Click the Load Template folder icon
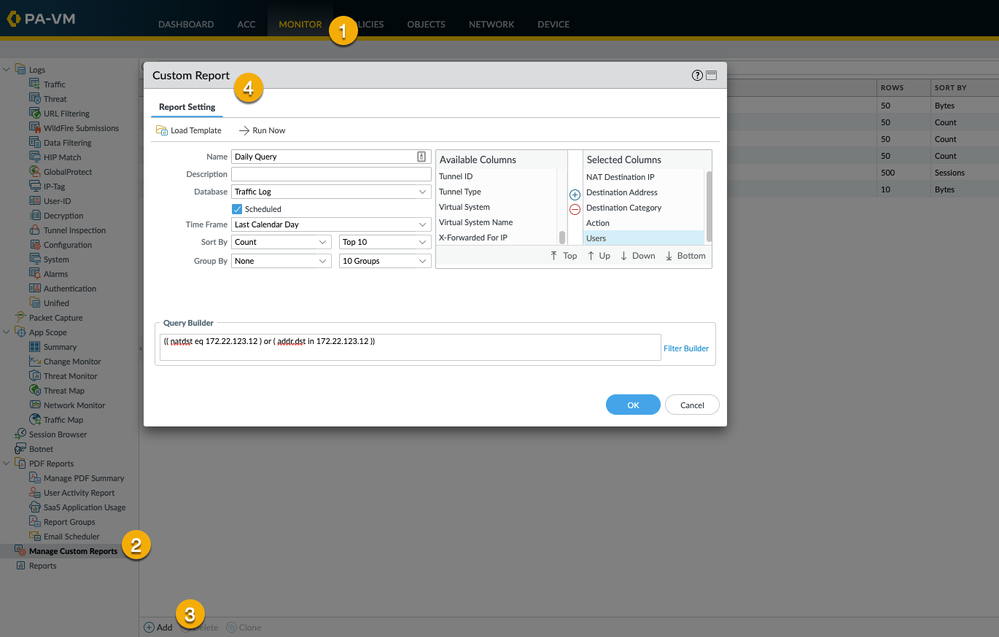999x637 pixels. pyautogui.click(x=162, y=131)
